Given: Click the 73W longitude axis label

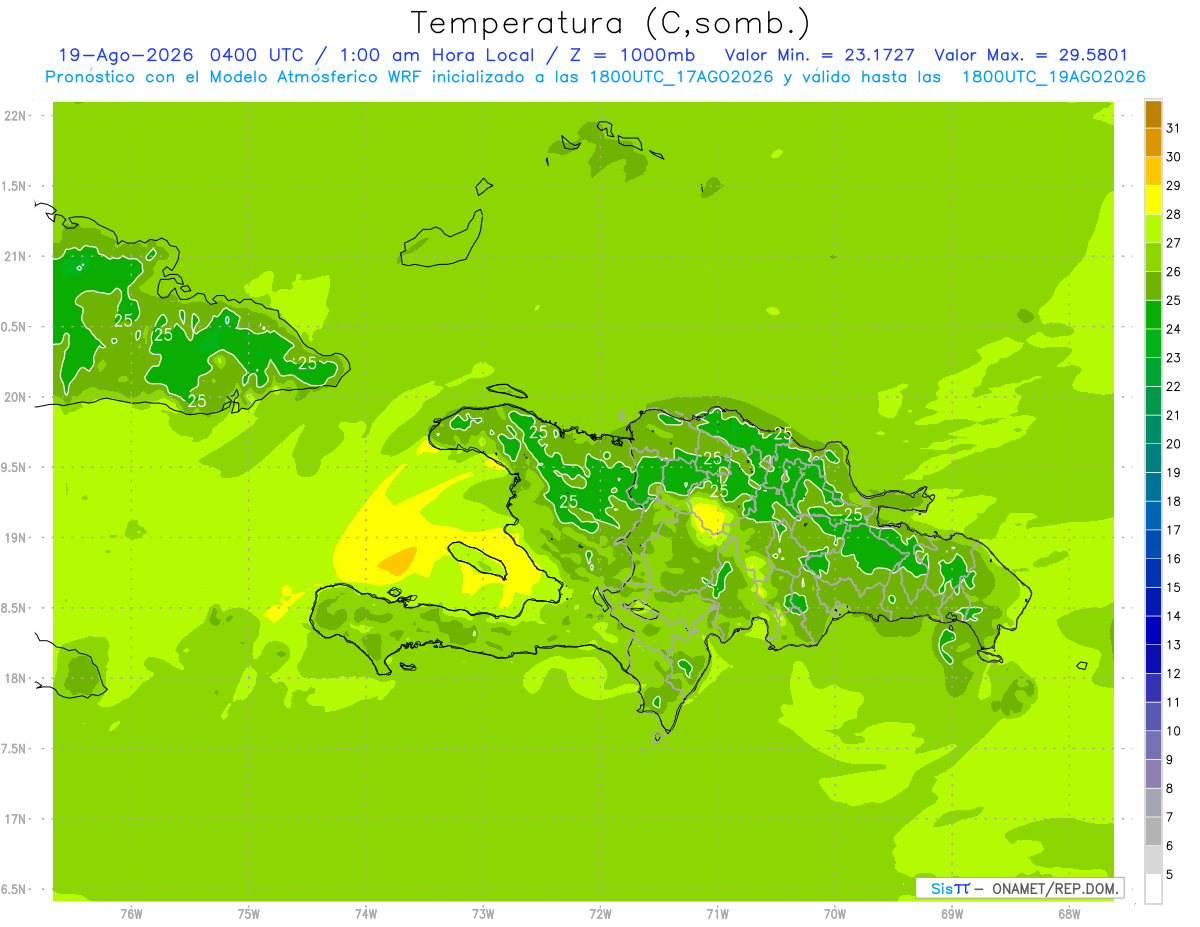Looking at the screenshot, I should tap(483, 913).
